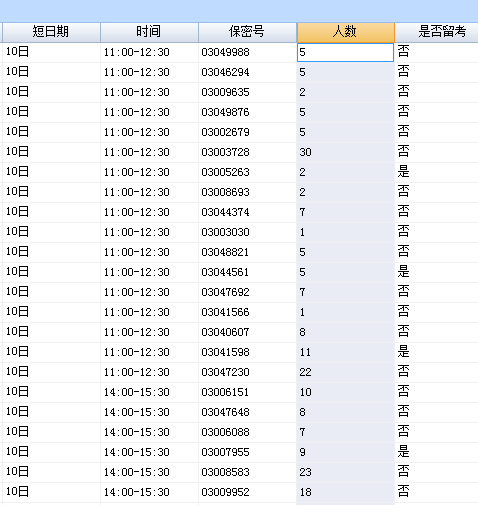
Task: Edit the 人数 input cell for 03049988
Action: point(345,52)
